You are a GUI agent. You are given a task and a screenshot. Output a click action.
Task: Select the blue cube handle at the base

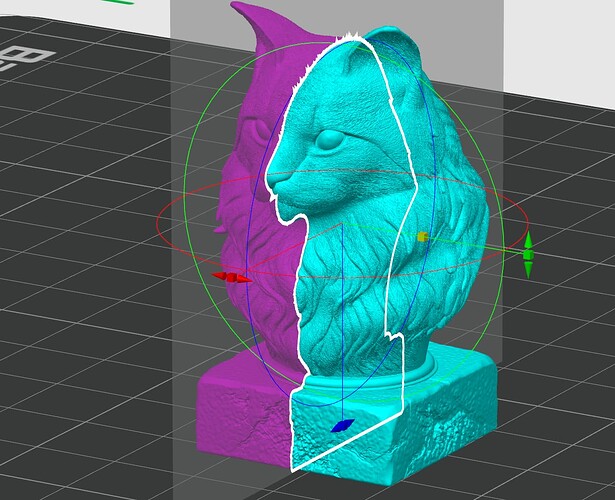[x=342, y=425]
